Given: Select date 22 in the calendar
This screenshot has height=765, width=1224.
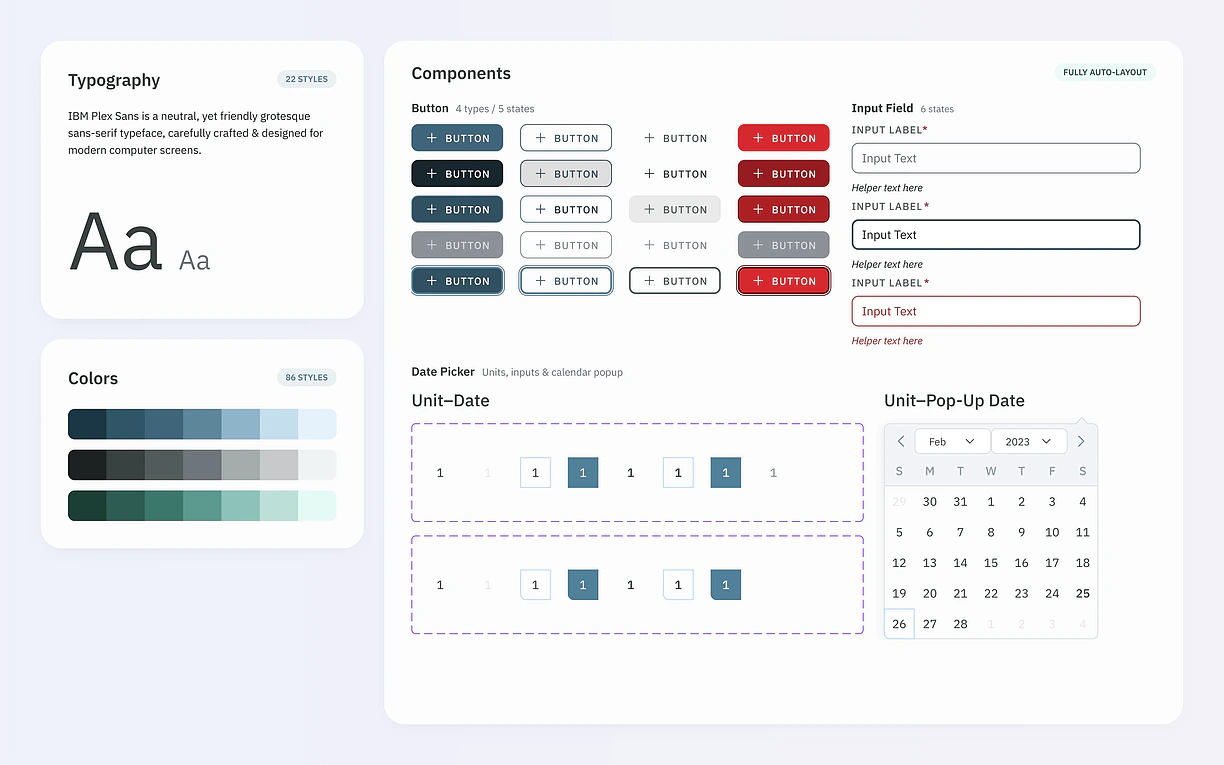Looking at the screenshot, I should pyautogui.click(x=991, y=593).
